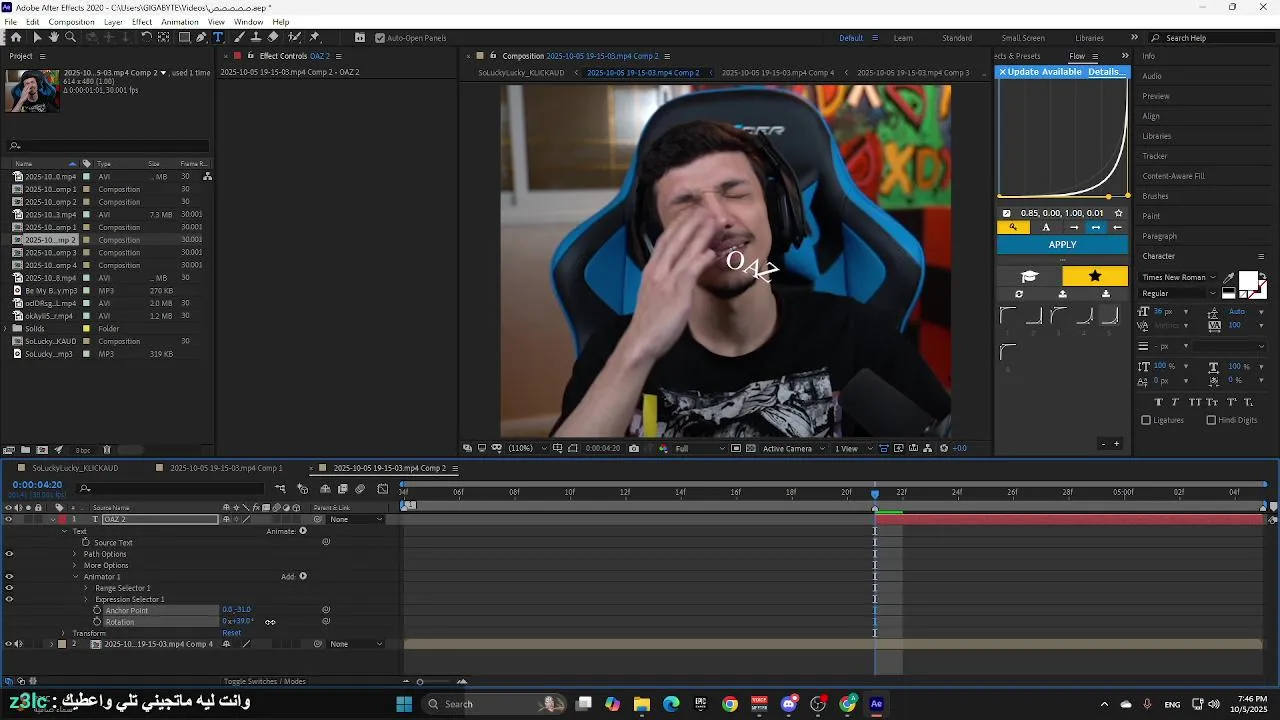Screen dimensions: 1280x720
Task: Open OAZ 2 parent None dropdown
Action: pyautogui.click(x=356, y=520)
